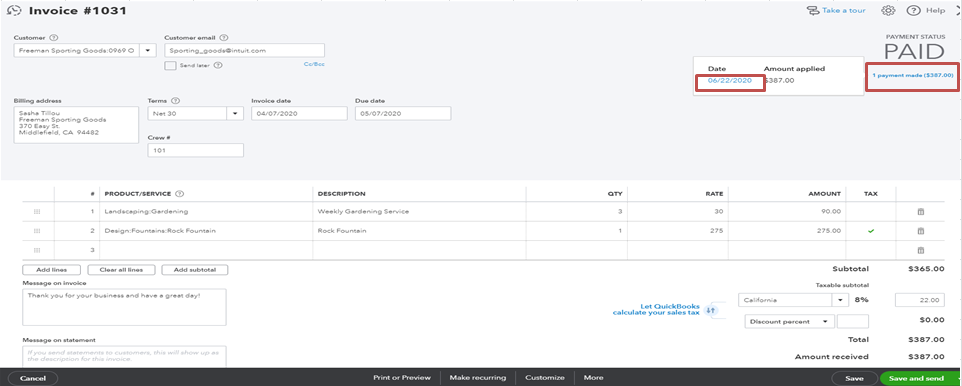Click the Message on invoice text box
Viewport: 962px width, 386px height.
(x=125, y=307)
